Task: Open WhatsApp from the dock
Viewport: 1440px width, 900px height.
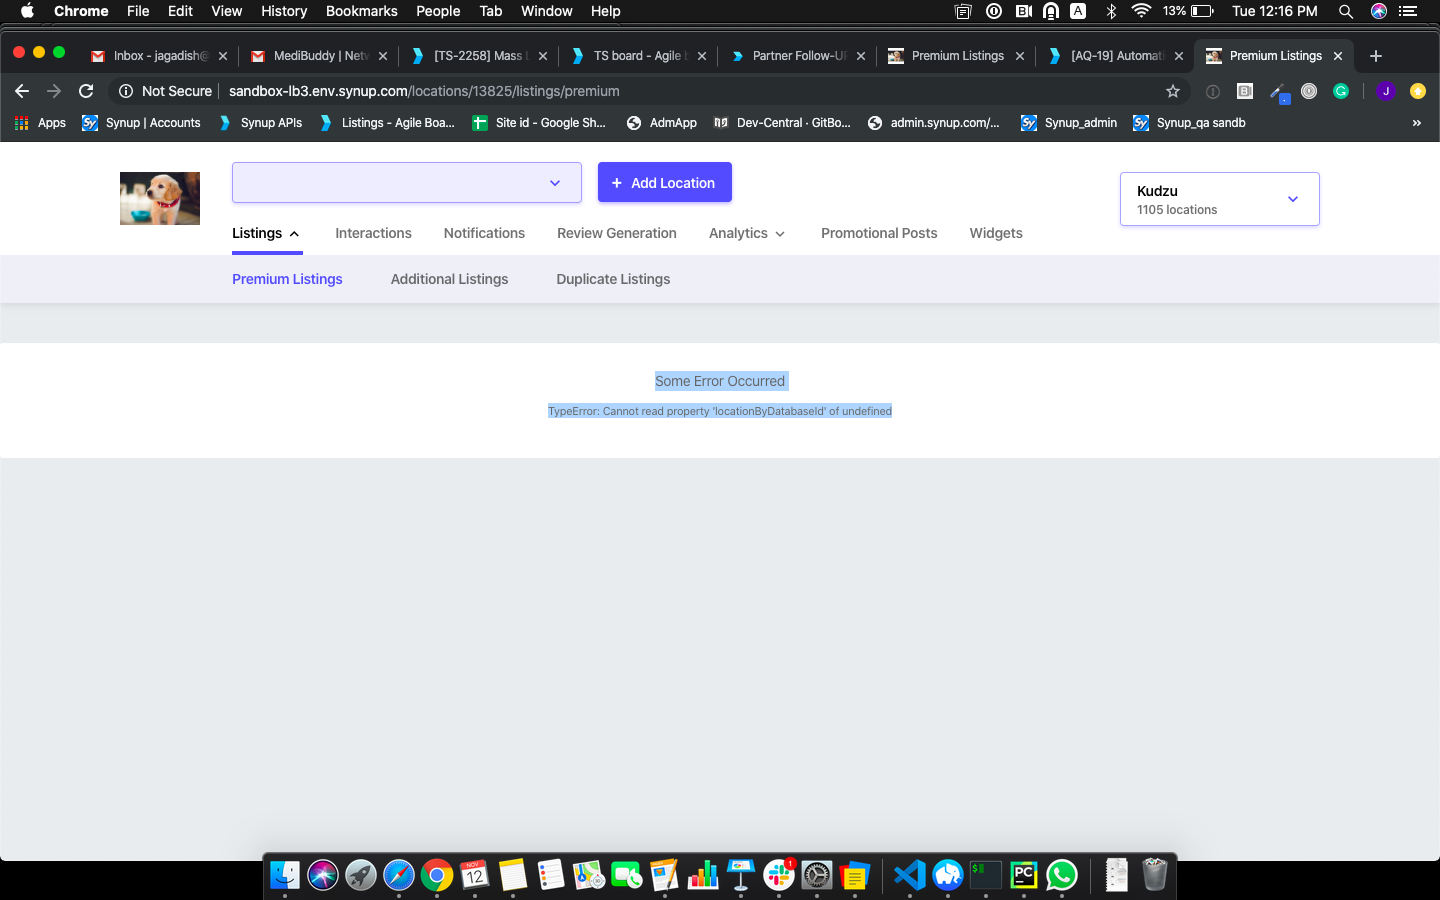Action: click(1062, 875)
